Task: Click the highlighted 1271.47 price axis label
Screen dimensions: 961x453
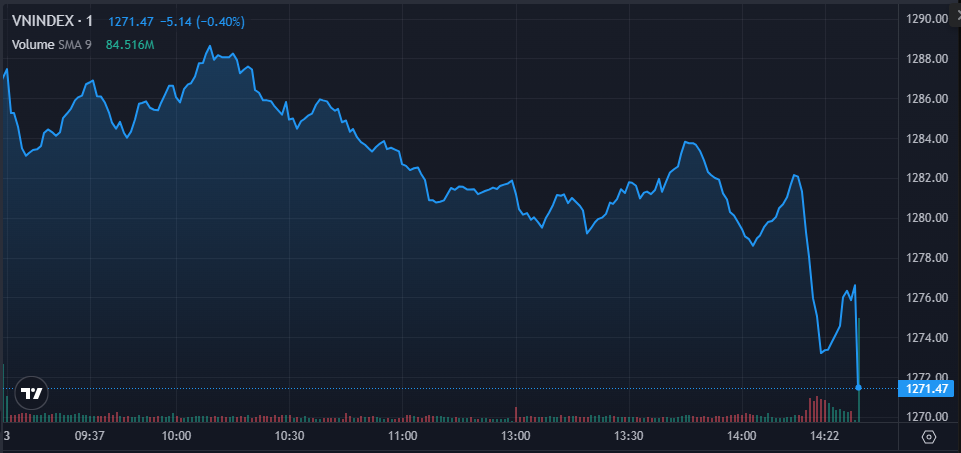Action: coord(926,388)
